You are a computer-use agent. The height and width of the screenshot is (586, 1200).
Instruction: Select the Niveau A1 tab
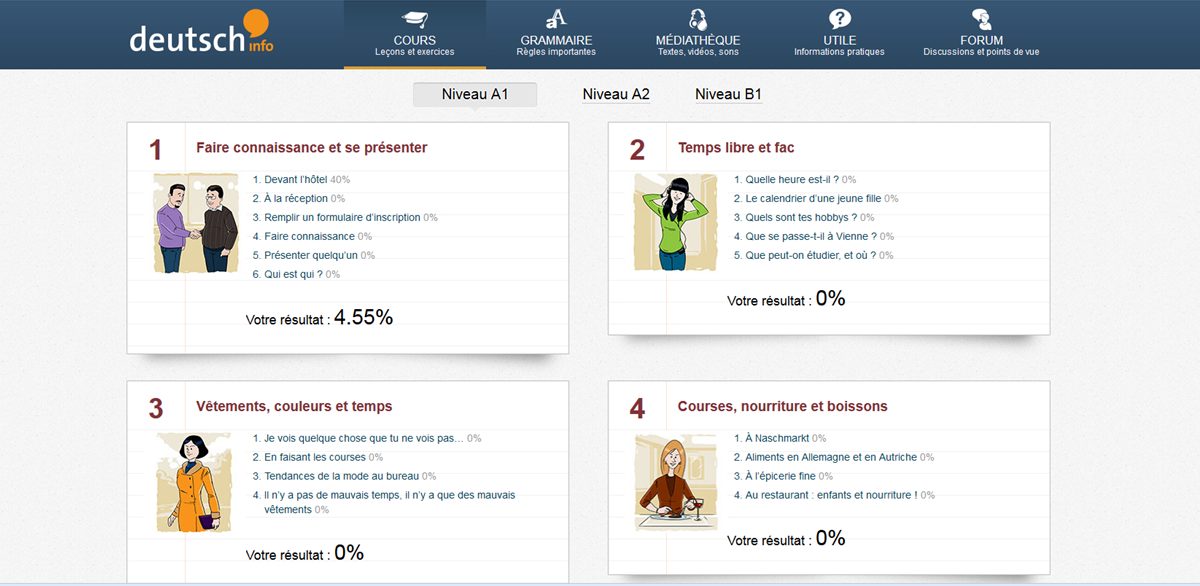coord(475,95)
